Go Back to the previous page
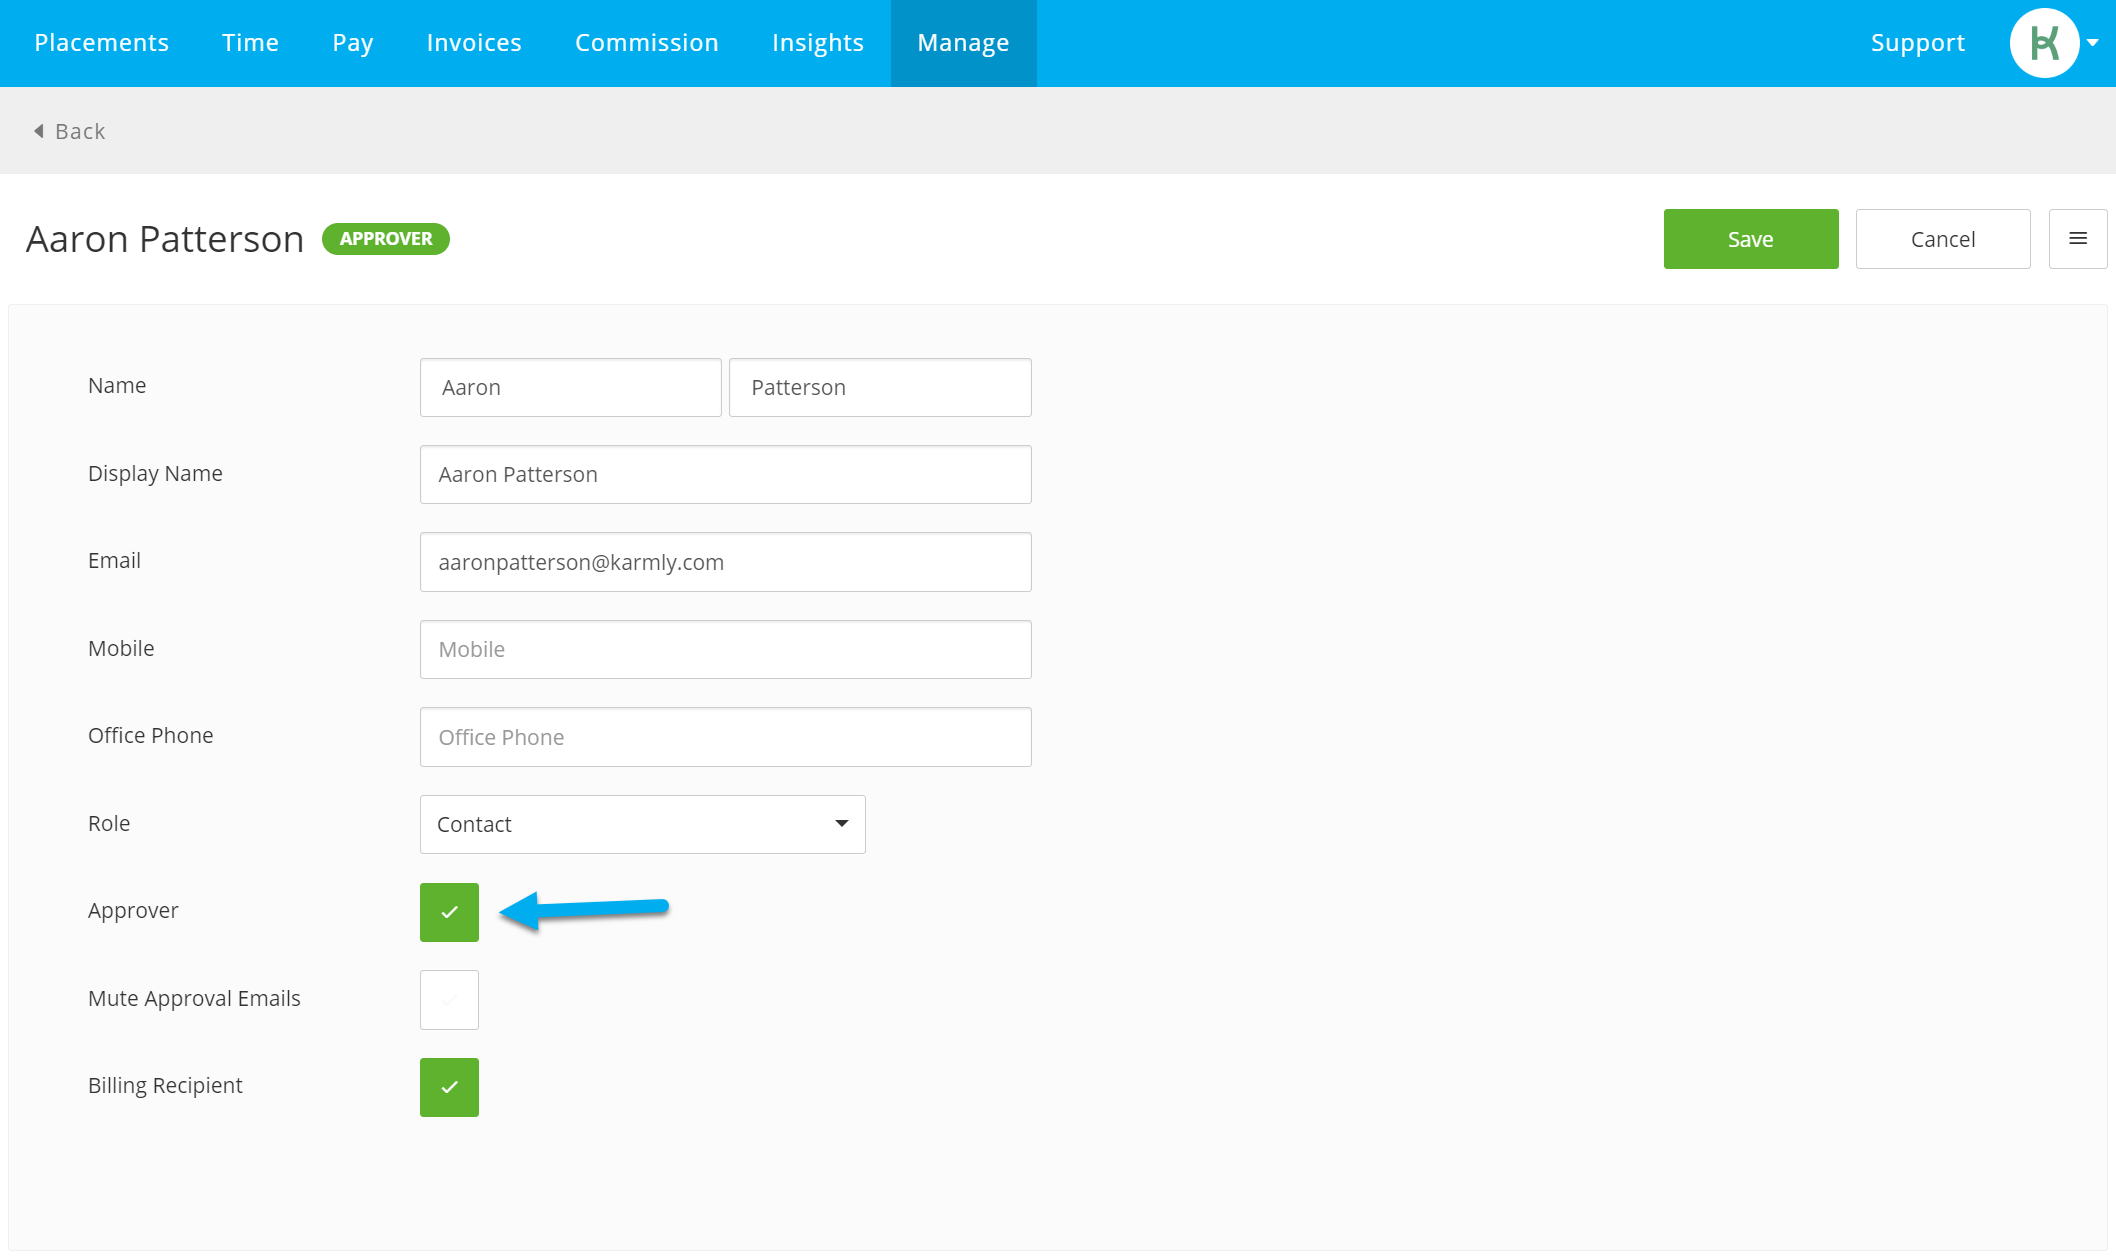This screenshot has height=1259, width=2116. pyautogui.click(x=69, y=131)
